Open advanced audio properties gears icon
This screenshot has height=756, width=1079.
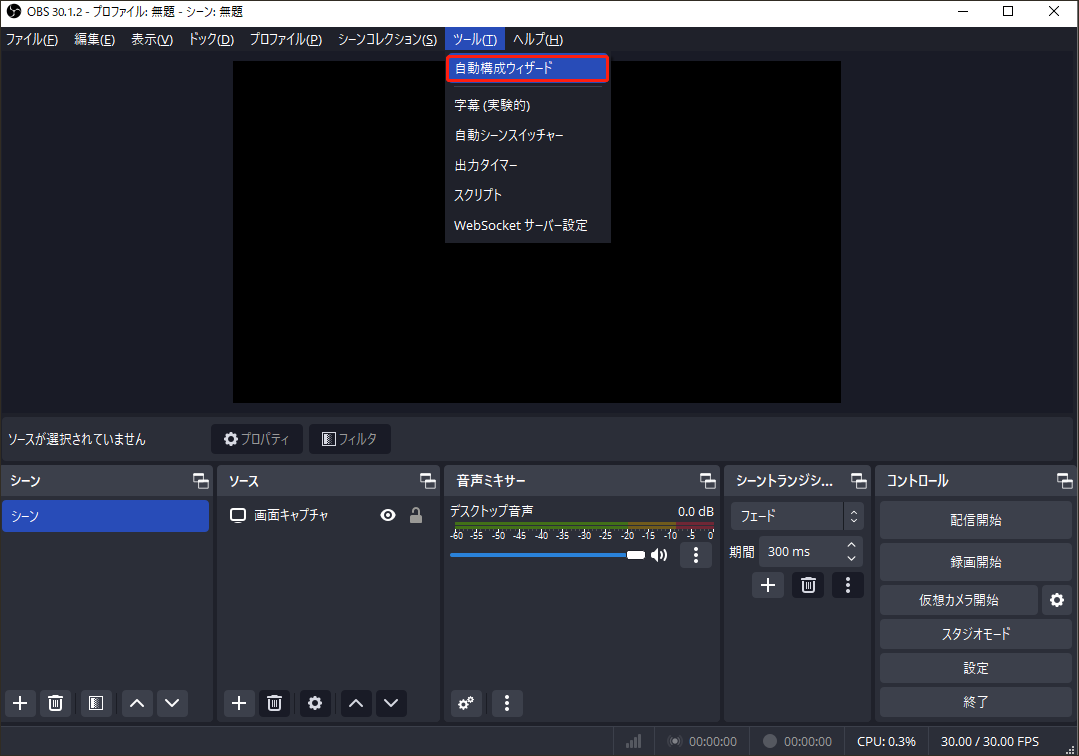tap(466, 703)
